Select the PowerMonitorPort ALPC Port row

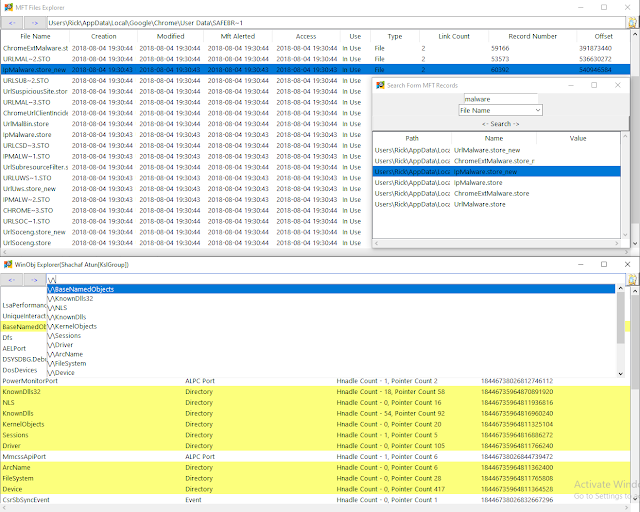coord(315,381)
